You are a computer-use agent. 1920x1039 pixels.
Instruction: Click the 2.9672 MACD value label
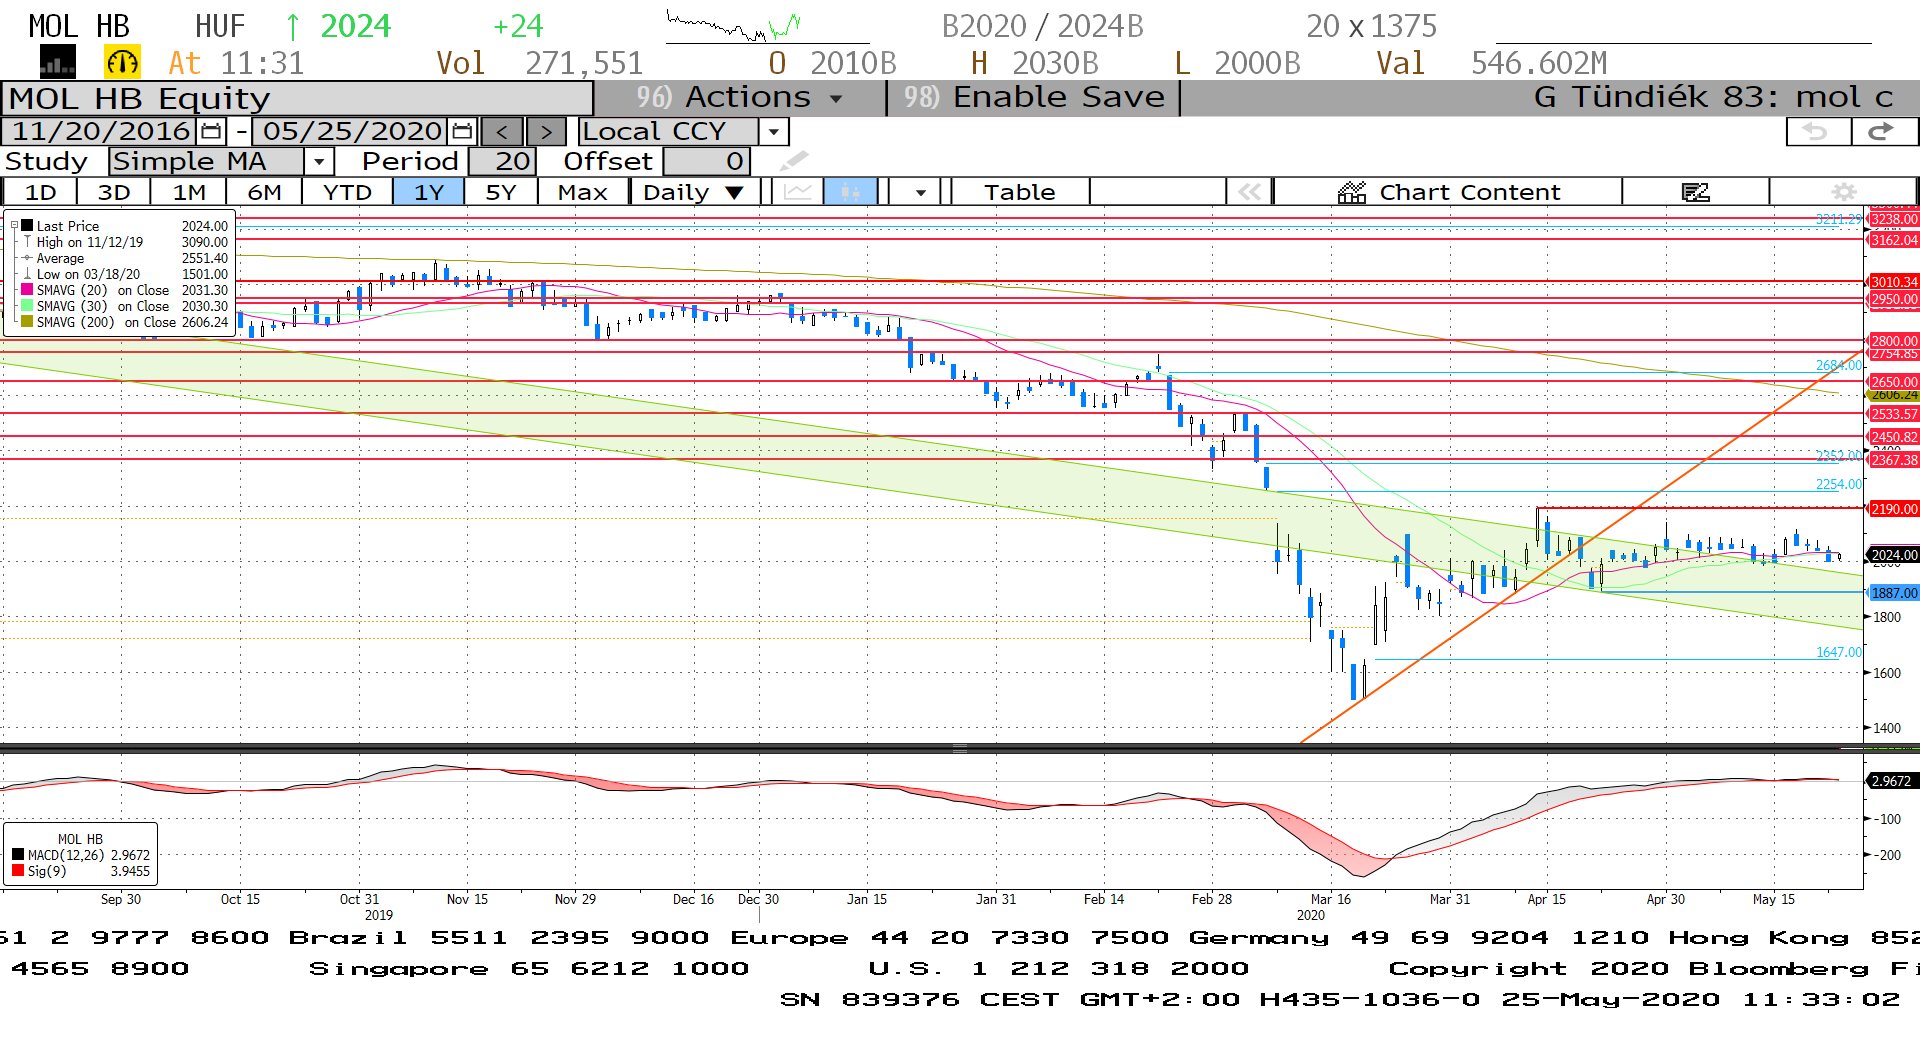pos(1891,781)
